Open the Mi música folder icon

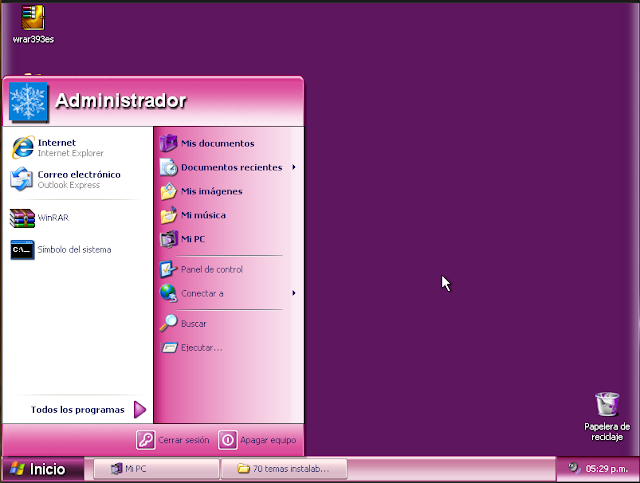point(168,215)
